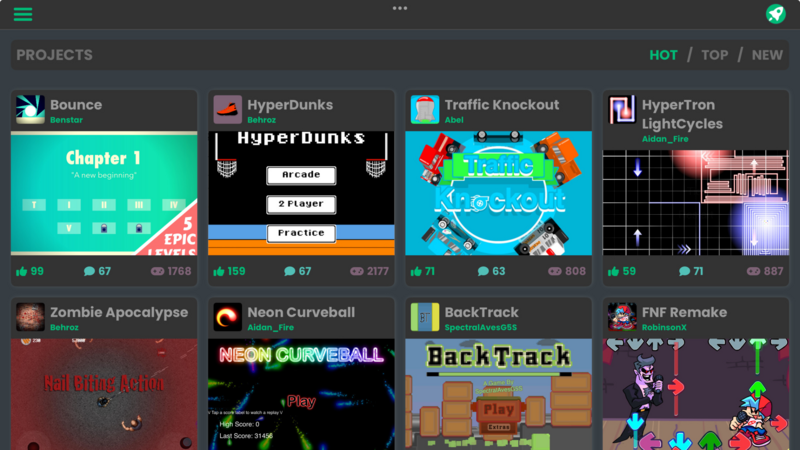Open Zombie Apocalypse title link
800x450 pixels.
119,312
